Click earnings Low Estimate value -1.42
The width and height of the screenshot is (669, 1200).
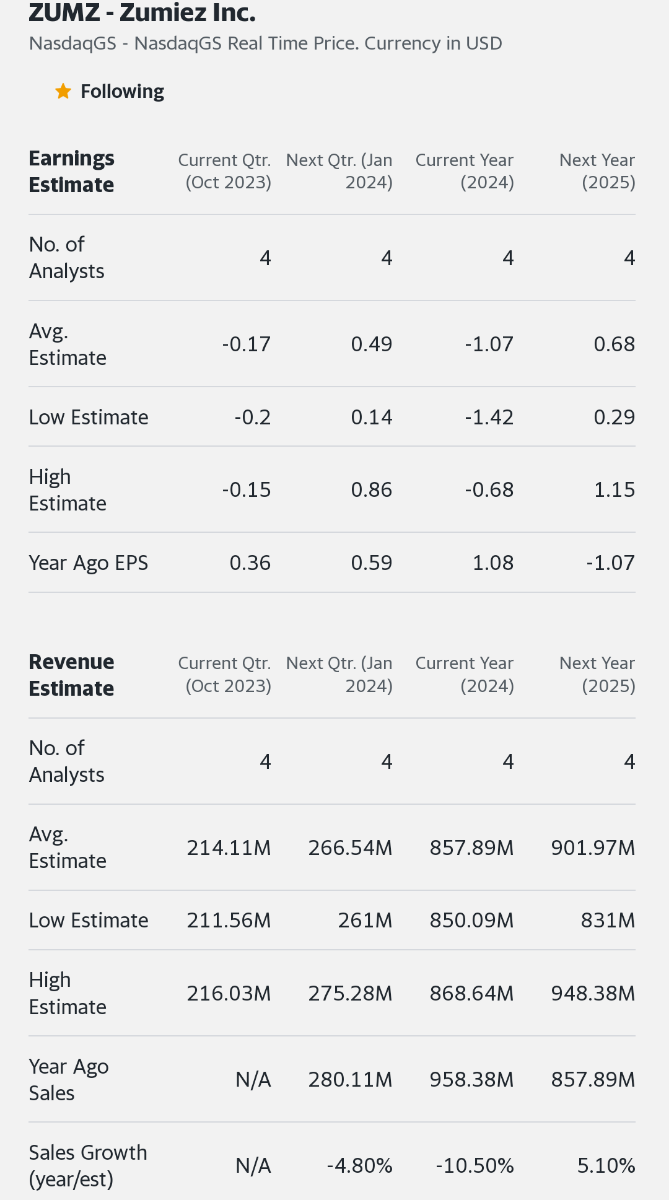point(489,417)
